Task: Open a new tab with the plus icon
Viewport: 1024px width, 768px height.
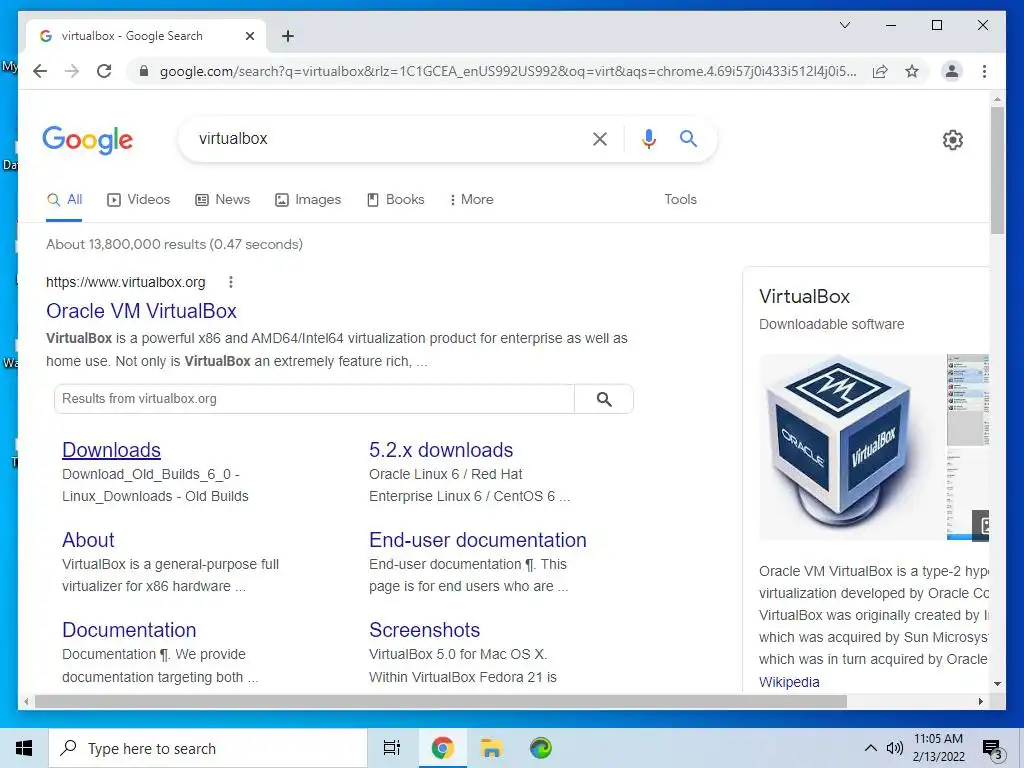Action: [287, 36]
